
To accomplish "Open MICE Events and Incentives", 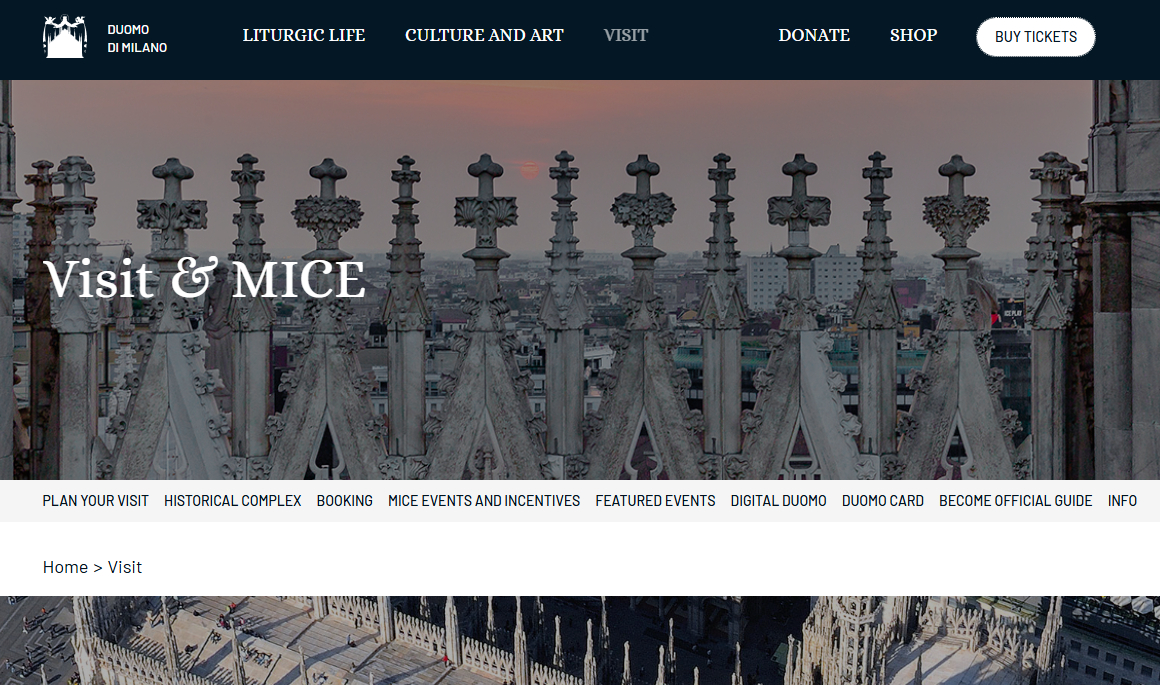I will (484, 501).
